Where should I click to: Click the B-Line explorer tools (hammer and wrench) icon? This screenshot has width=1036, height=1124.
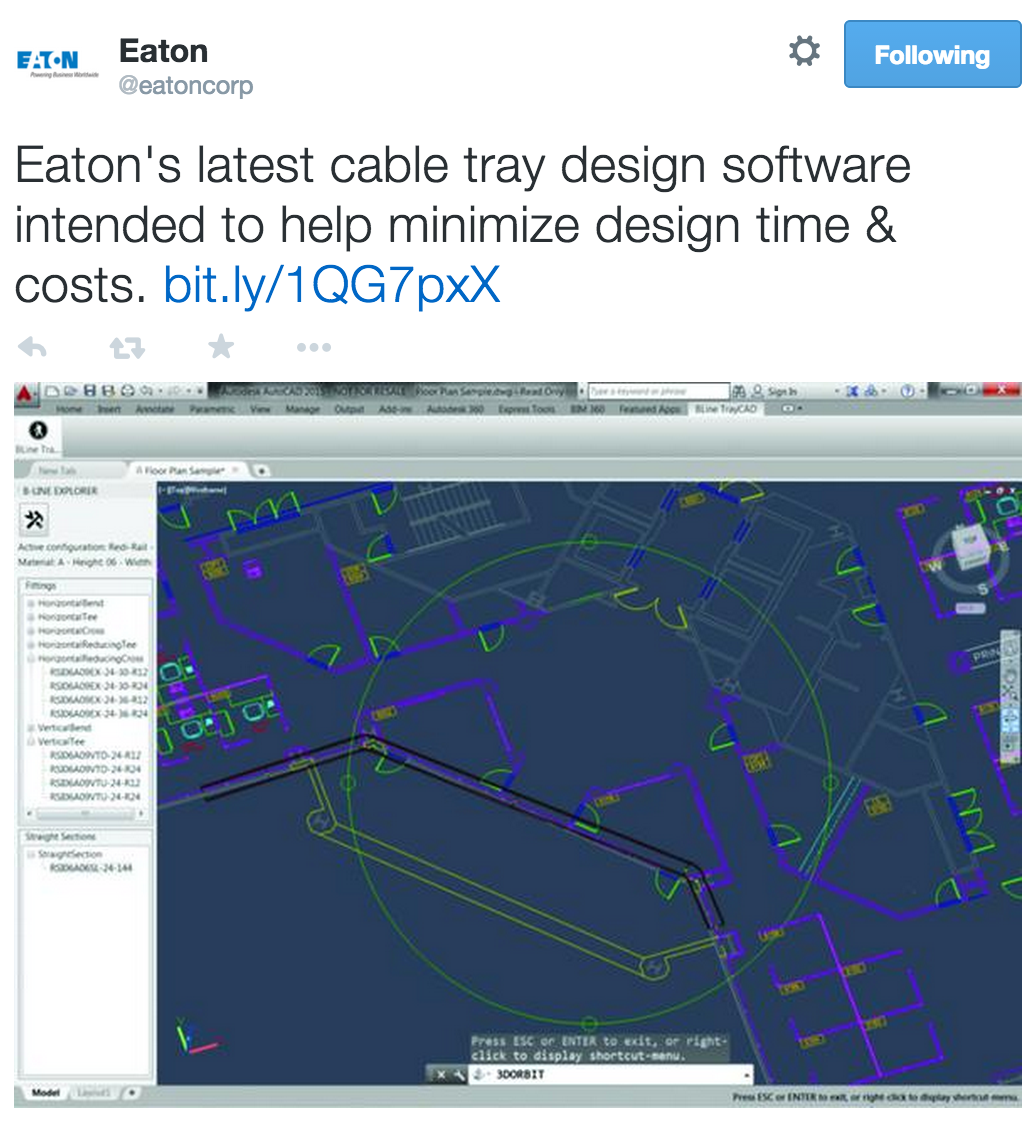[35, 520]
